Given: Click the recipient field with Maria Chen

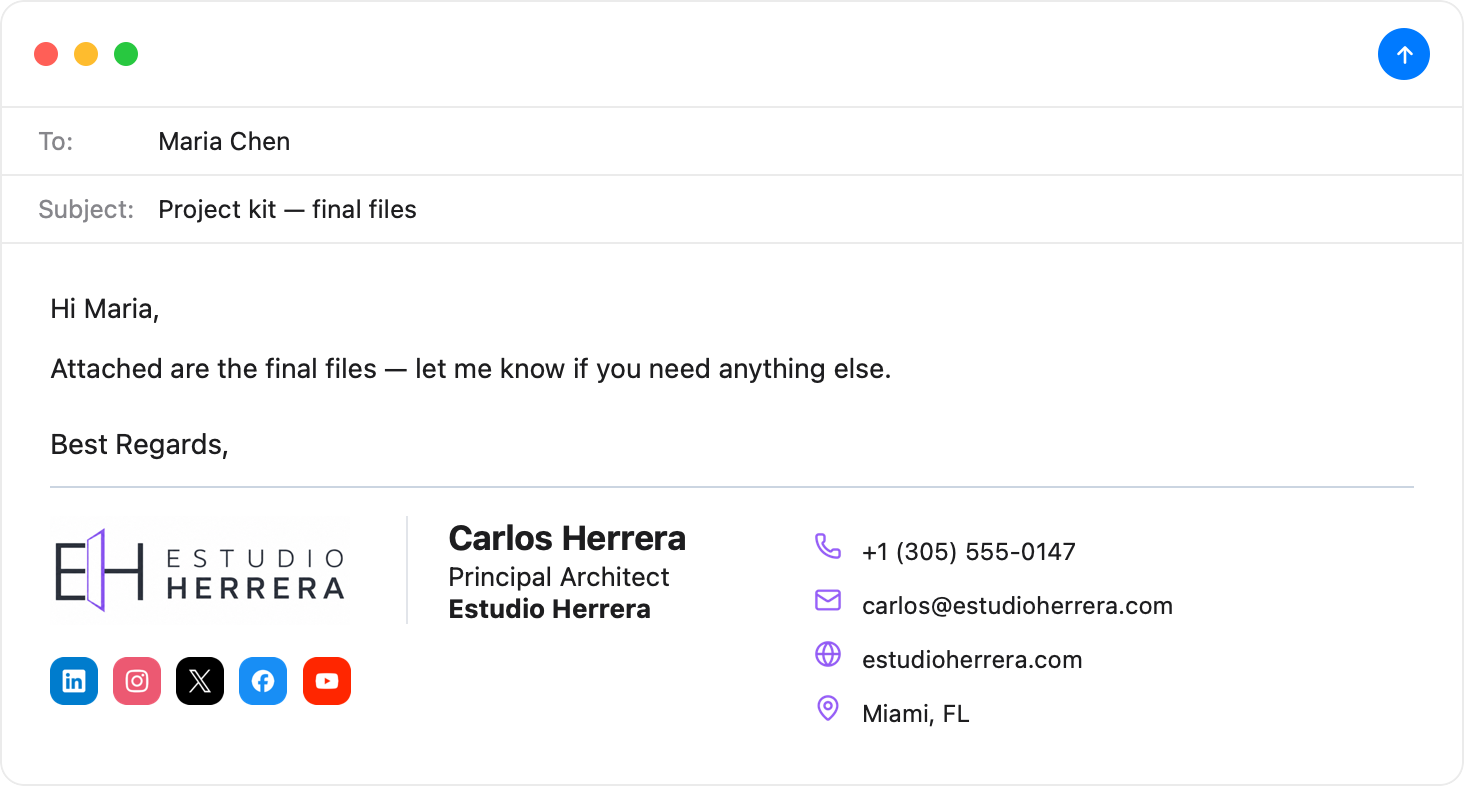Looking at the screenshot, I should point(732,141).
